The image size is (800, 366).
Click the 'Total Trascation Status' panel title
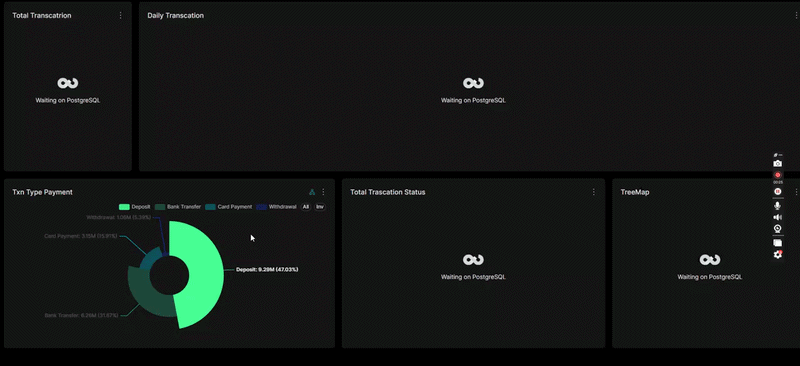click(388, 192)
